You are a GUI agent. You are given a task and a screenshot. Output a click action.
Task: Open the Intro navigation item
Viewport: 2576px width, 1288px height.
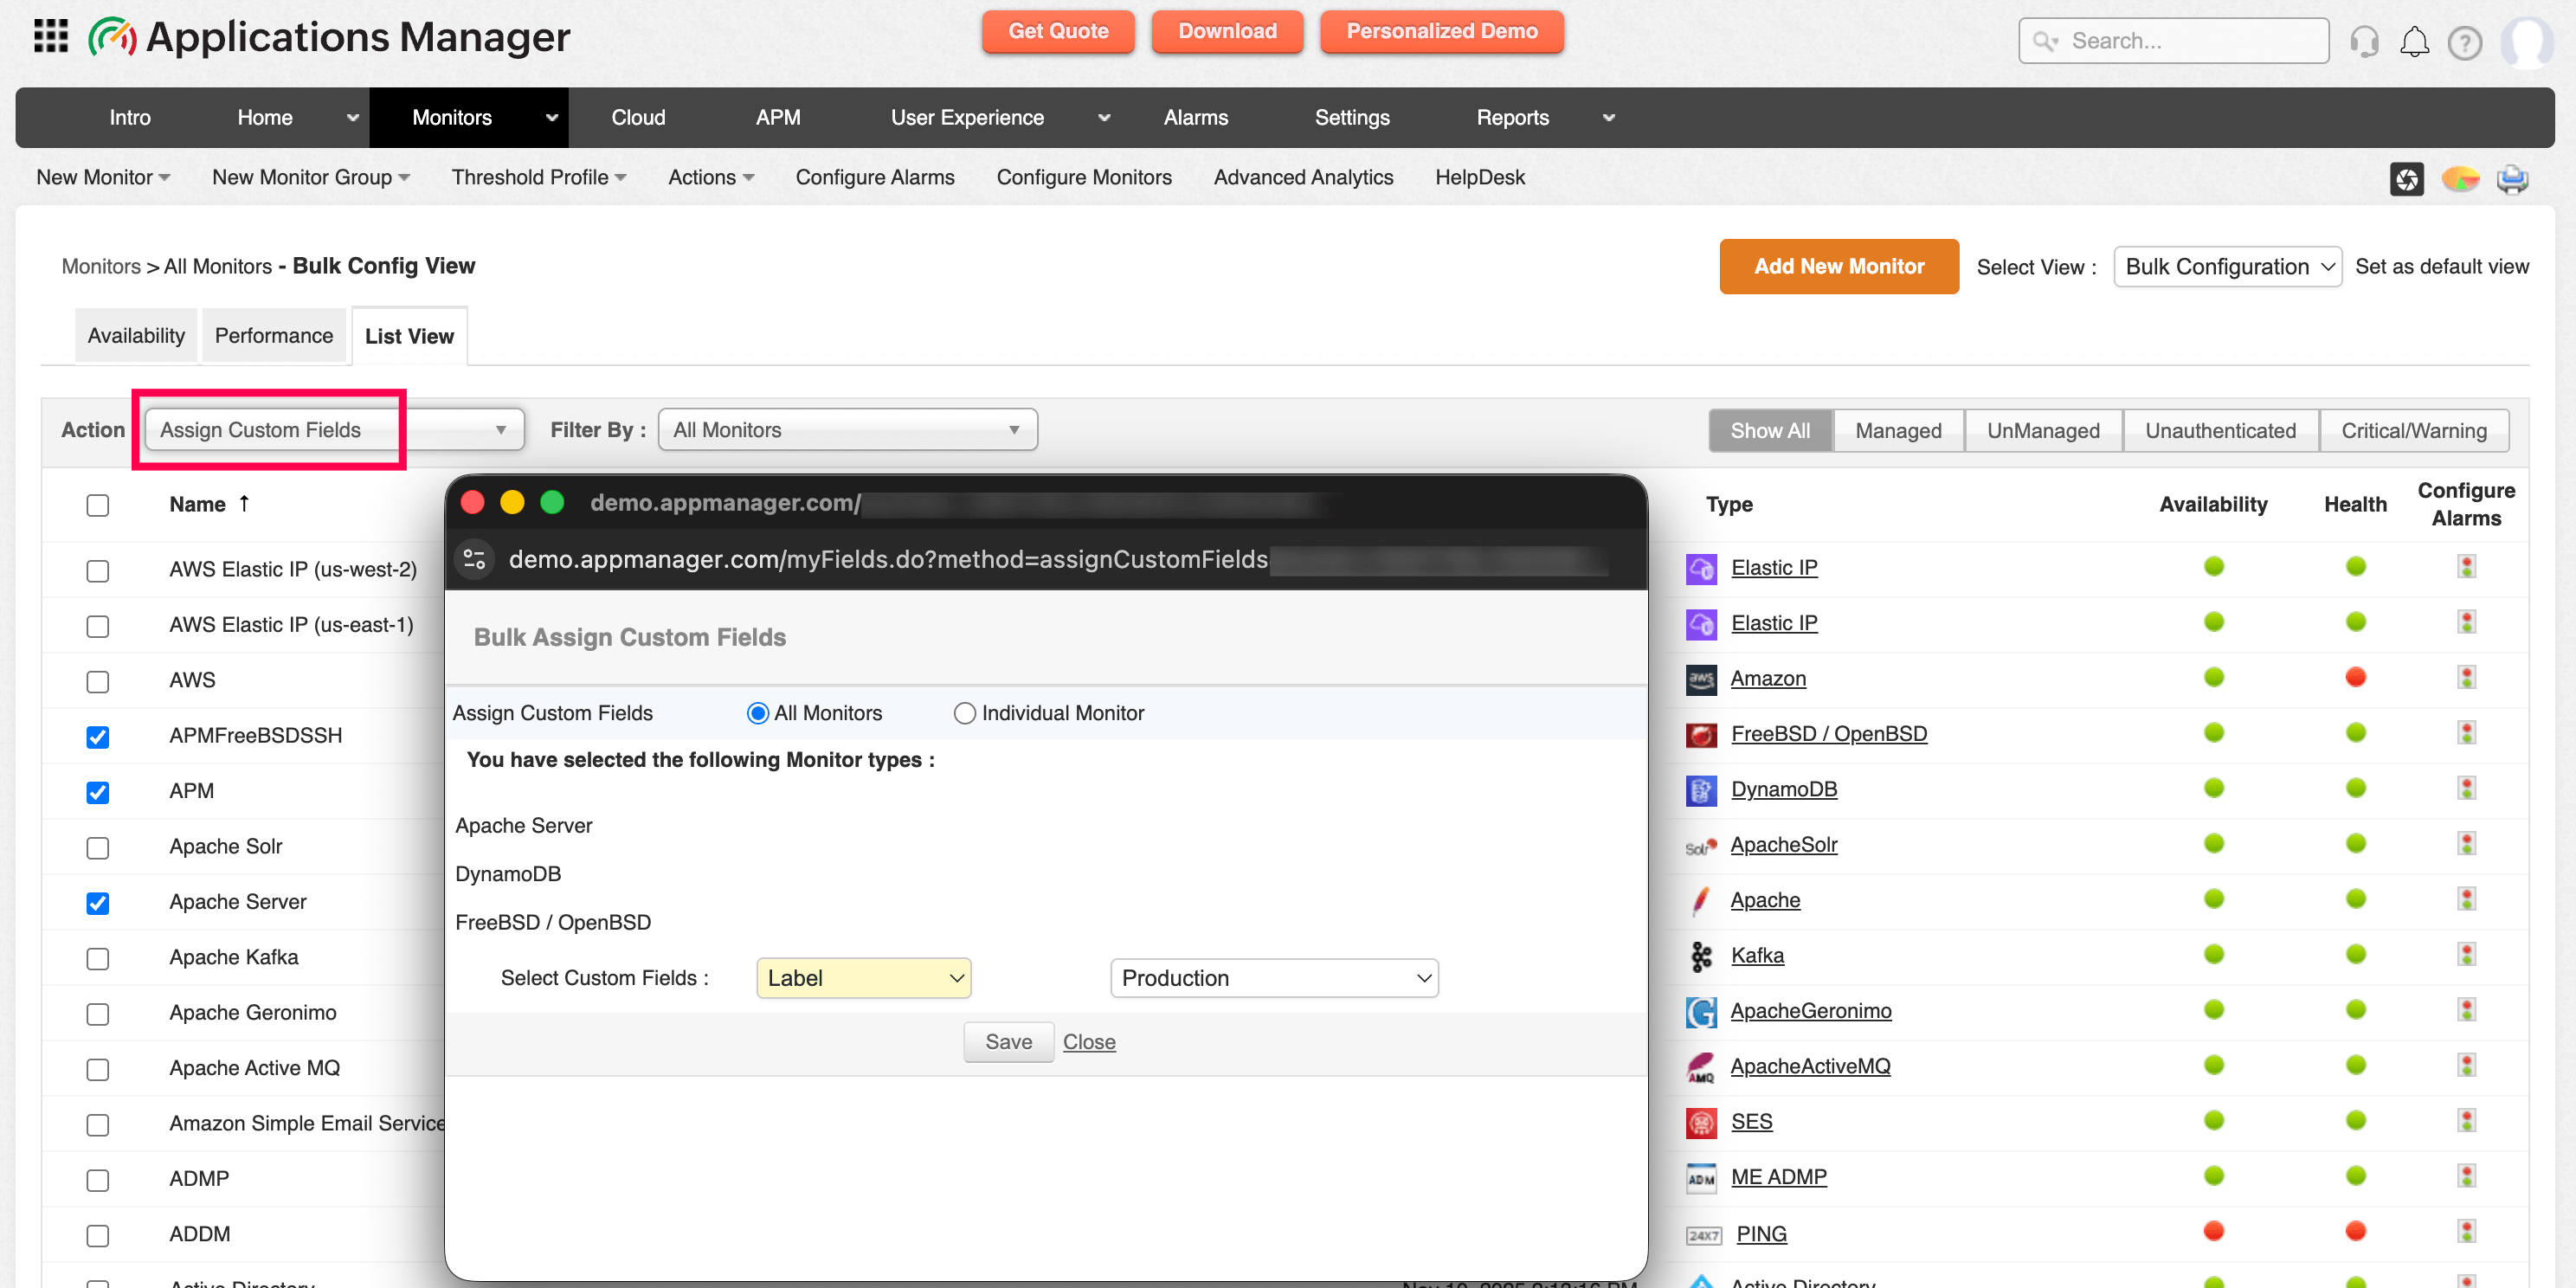[130, 118]
